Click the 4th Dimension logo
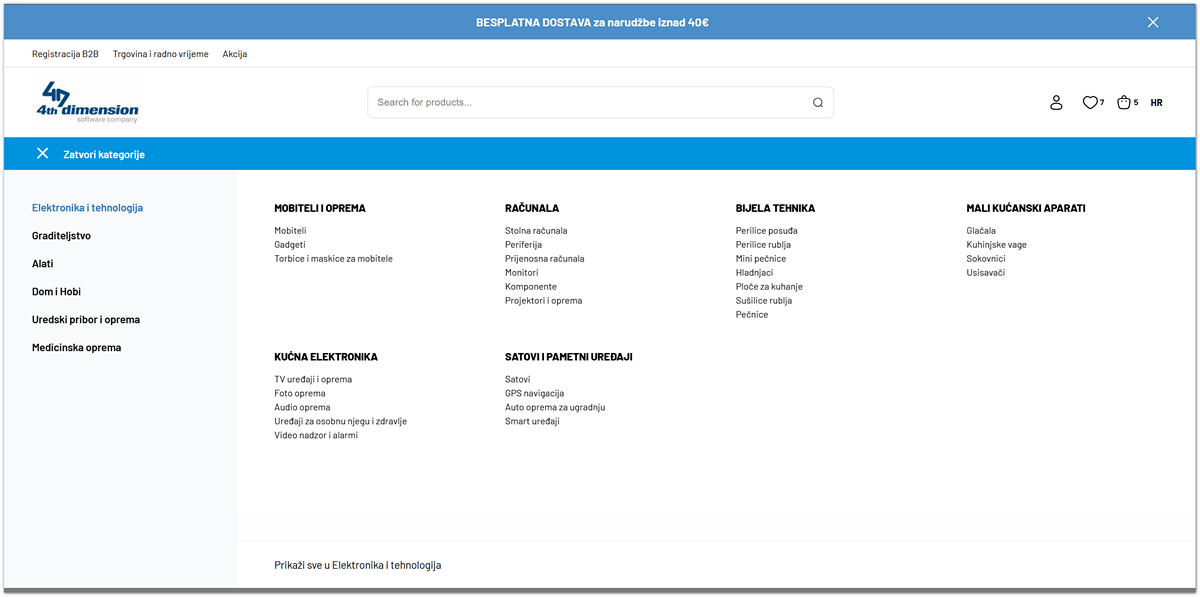1200x597 pixels. [x=86, y=102]
